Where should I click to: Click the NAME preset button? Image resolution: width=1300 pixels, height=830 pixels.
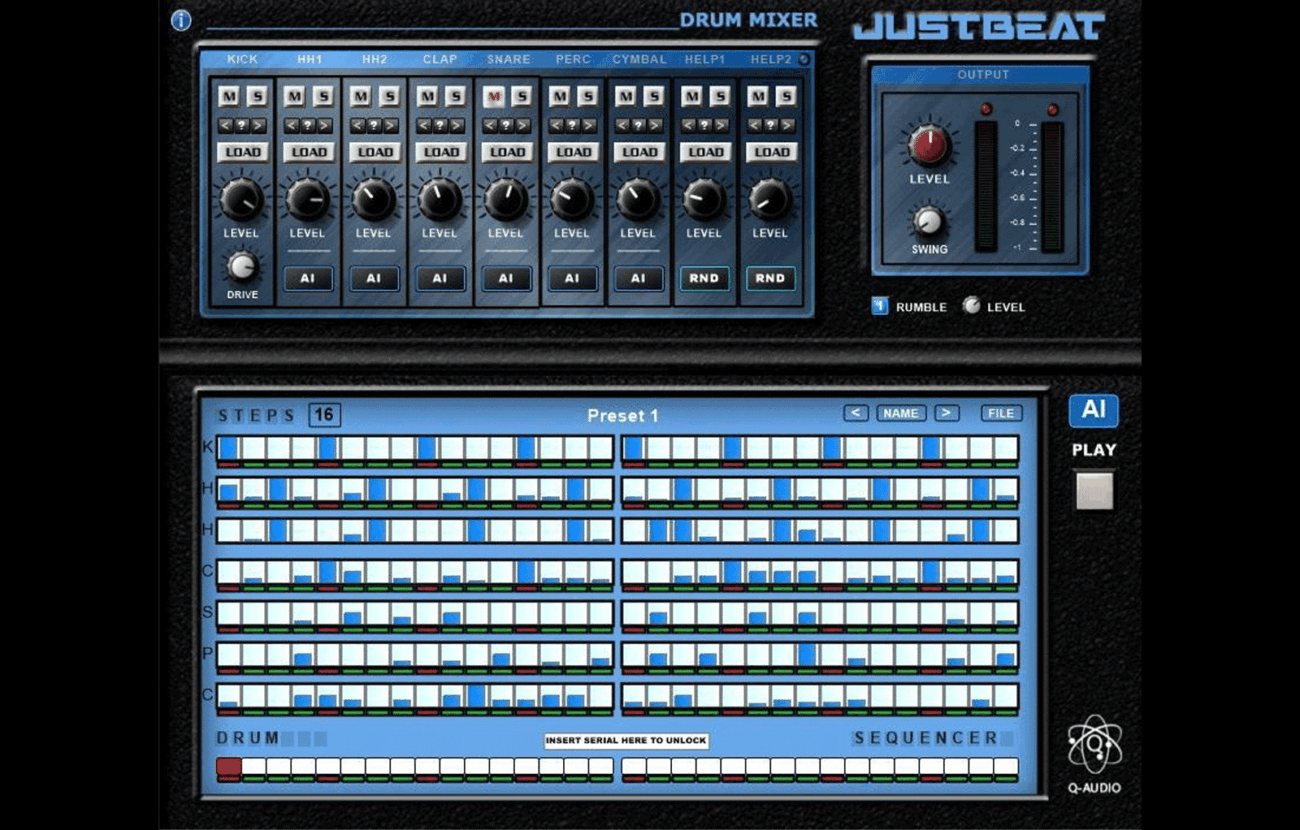pyautogui.click(x=901, y=413)
